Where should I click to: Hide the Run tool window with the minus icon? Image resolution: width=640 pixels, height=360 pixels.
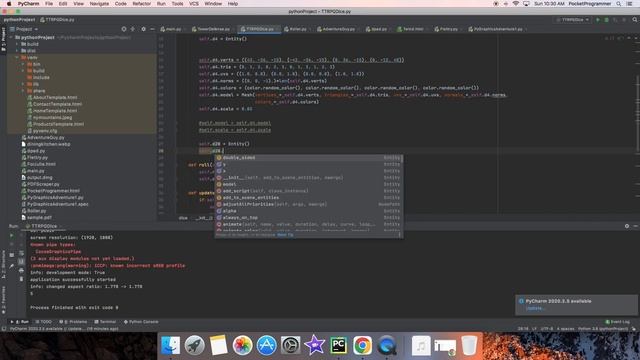coord(636,226)
